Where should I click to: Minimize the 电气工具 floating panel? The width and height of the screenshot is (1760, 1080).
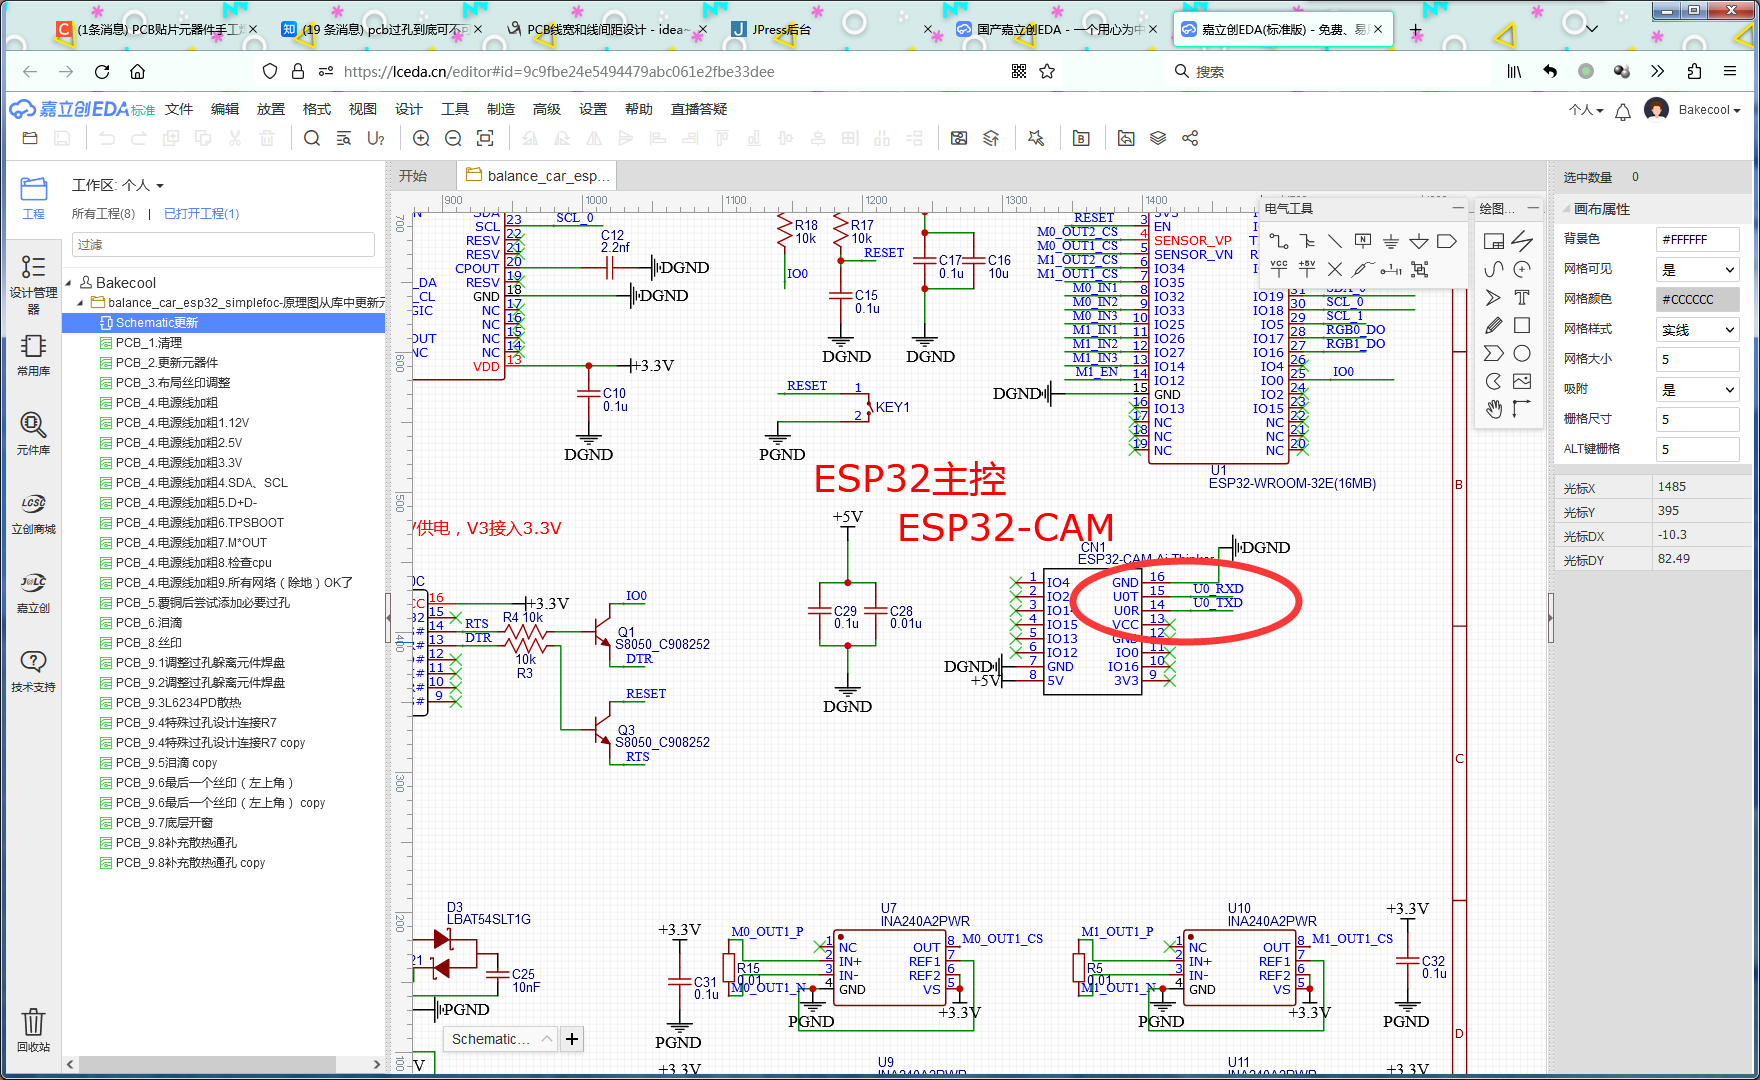[1458, 208]
